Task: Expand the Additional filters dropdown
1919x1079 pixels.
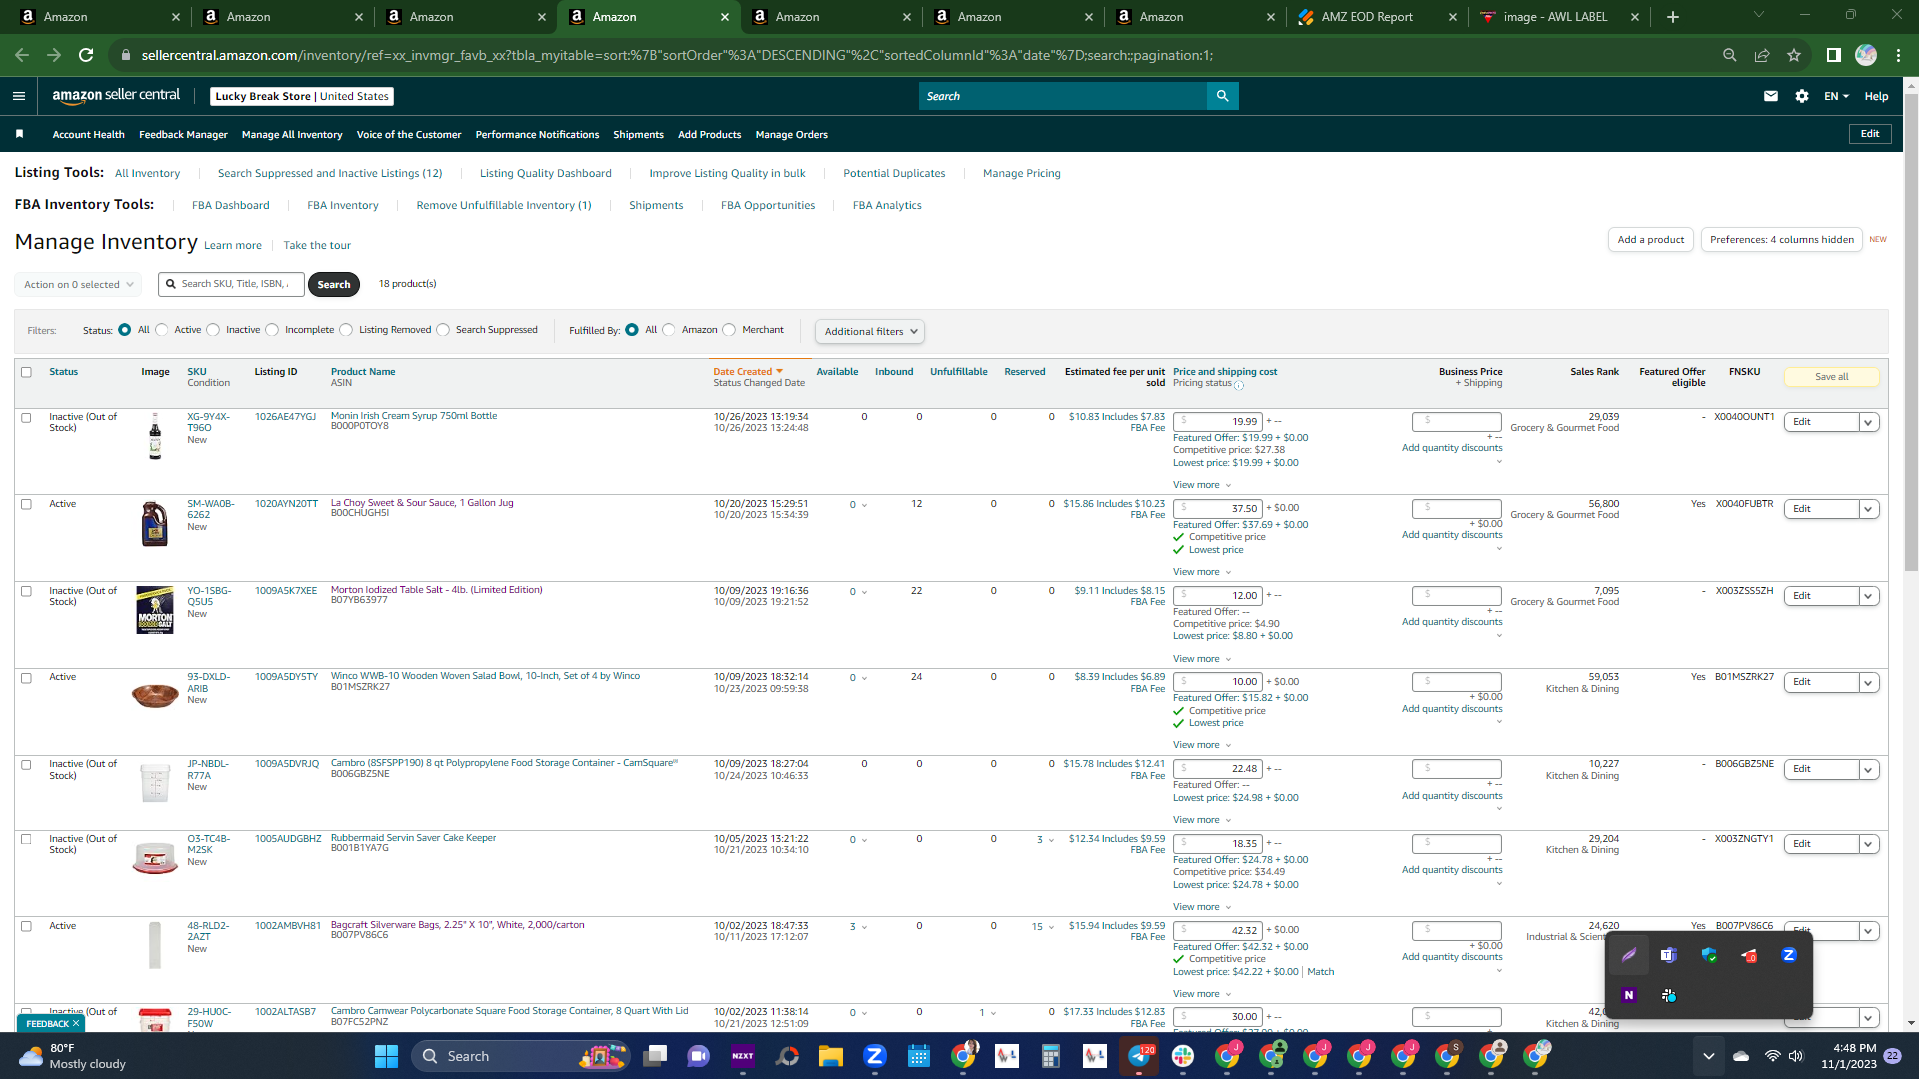Action: point(869,332)
